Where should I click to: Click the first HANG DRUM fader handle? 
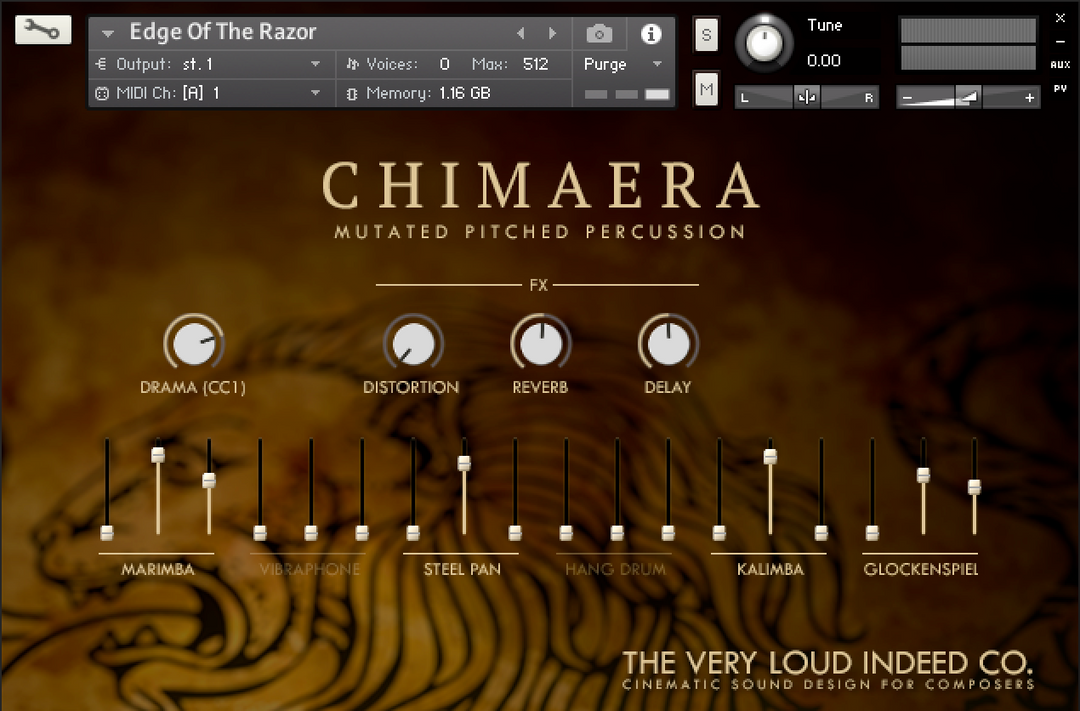click(x=566, y=533)
